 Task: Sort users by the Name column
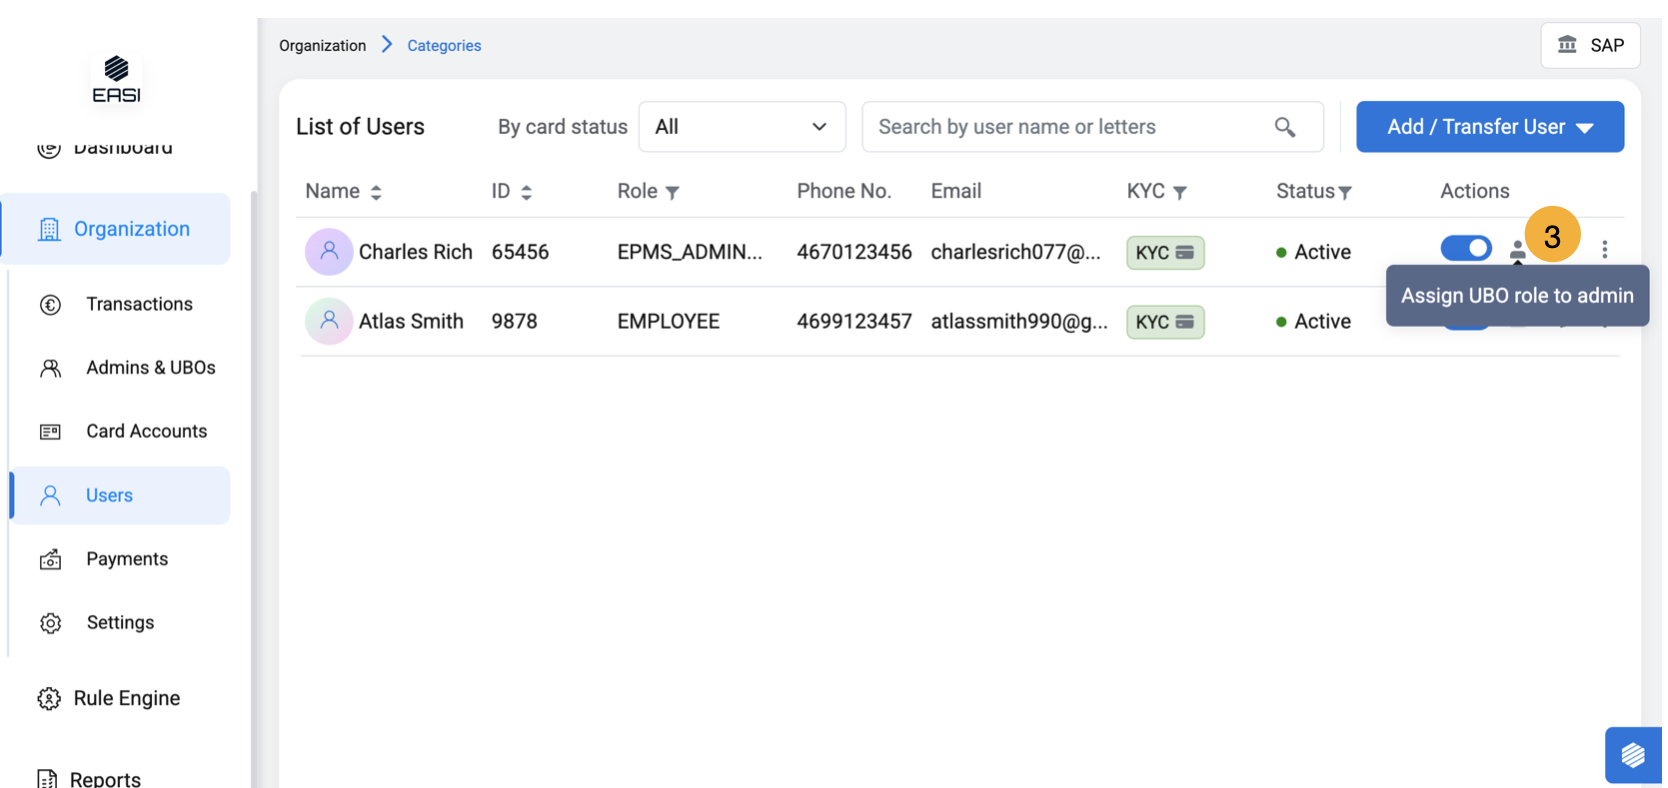376,192
